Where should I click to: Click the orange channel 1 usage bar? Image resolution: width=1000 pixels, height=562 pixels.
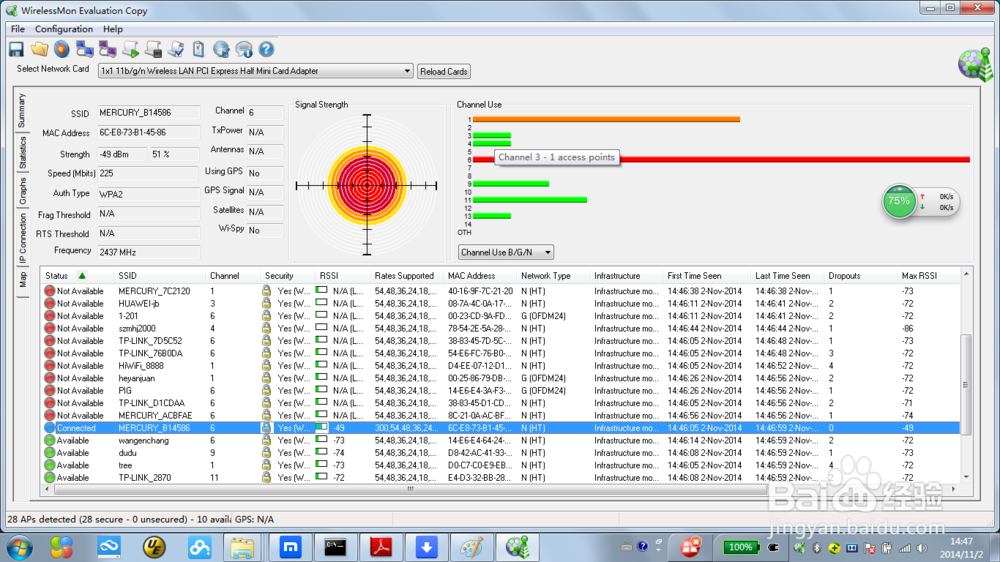tap(606, 119)
